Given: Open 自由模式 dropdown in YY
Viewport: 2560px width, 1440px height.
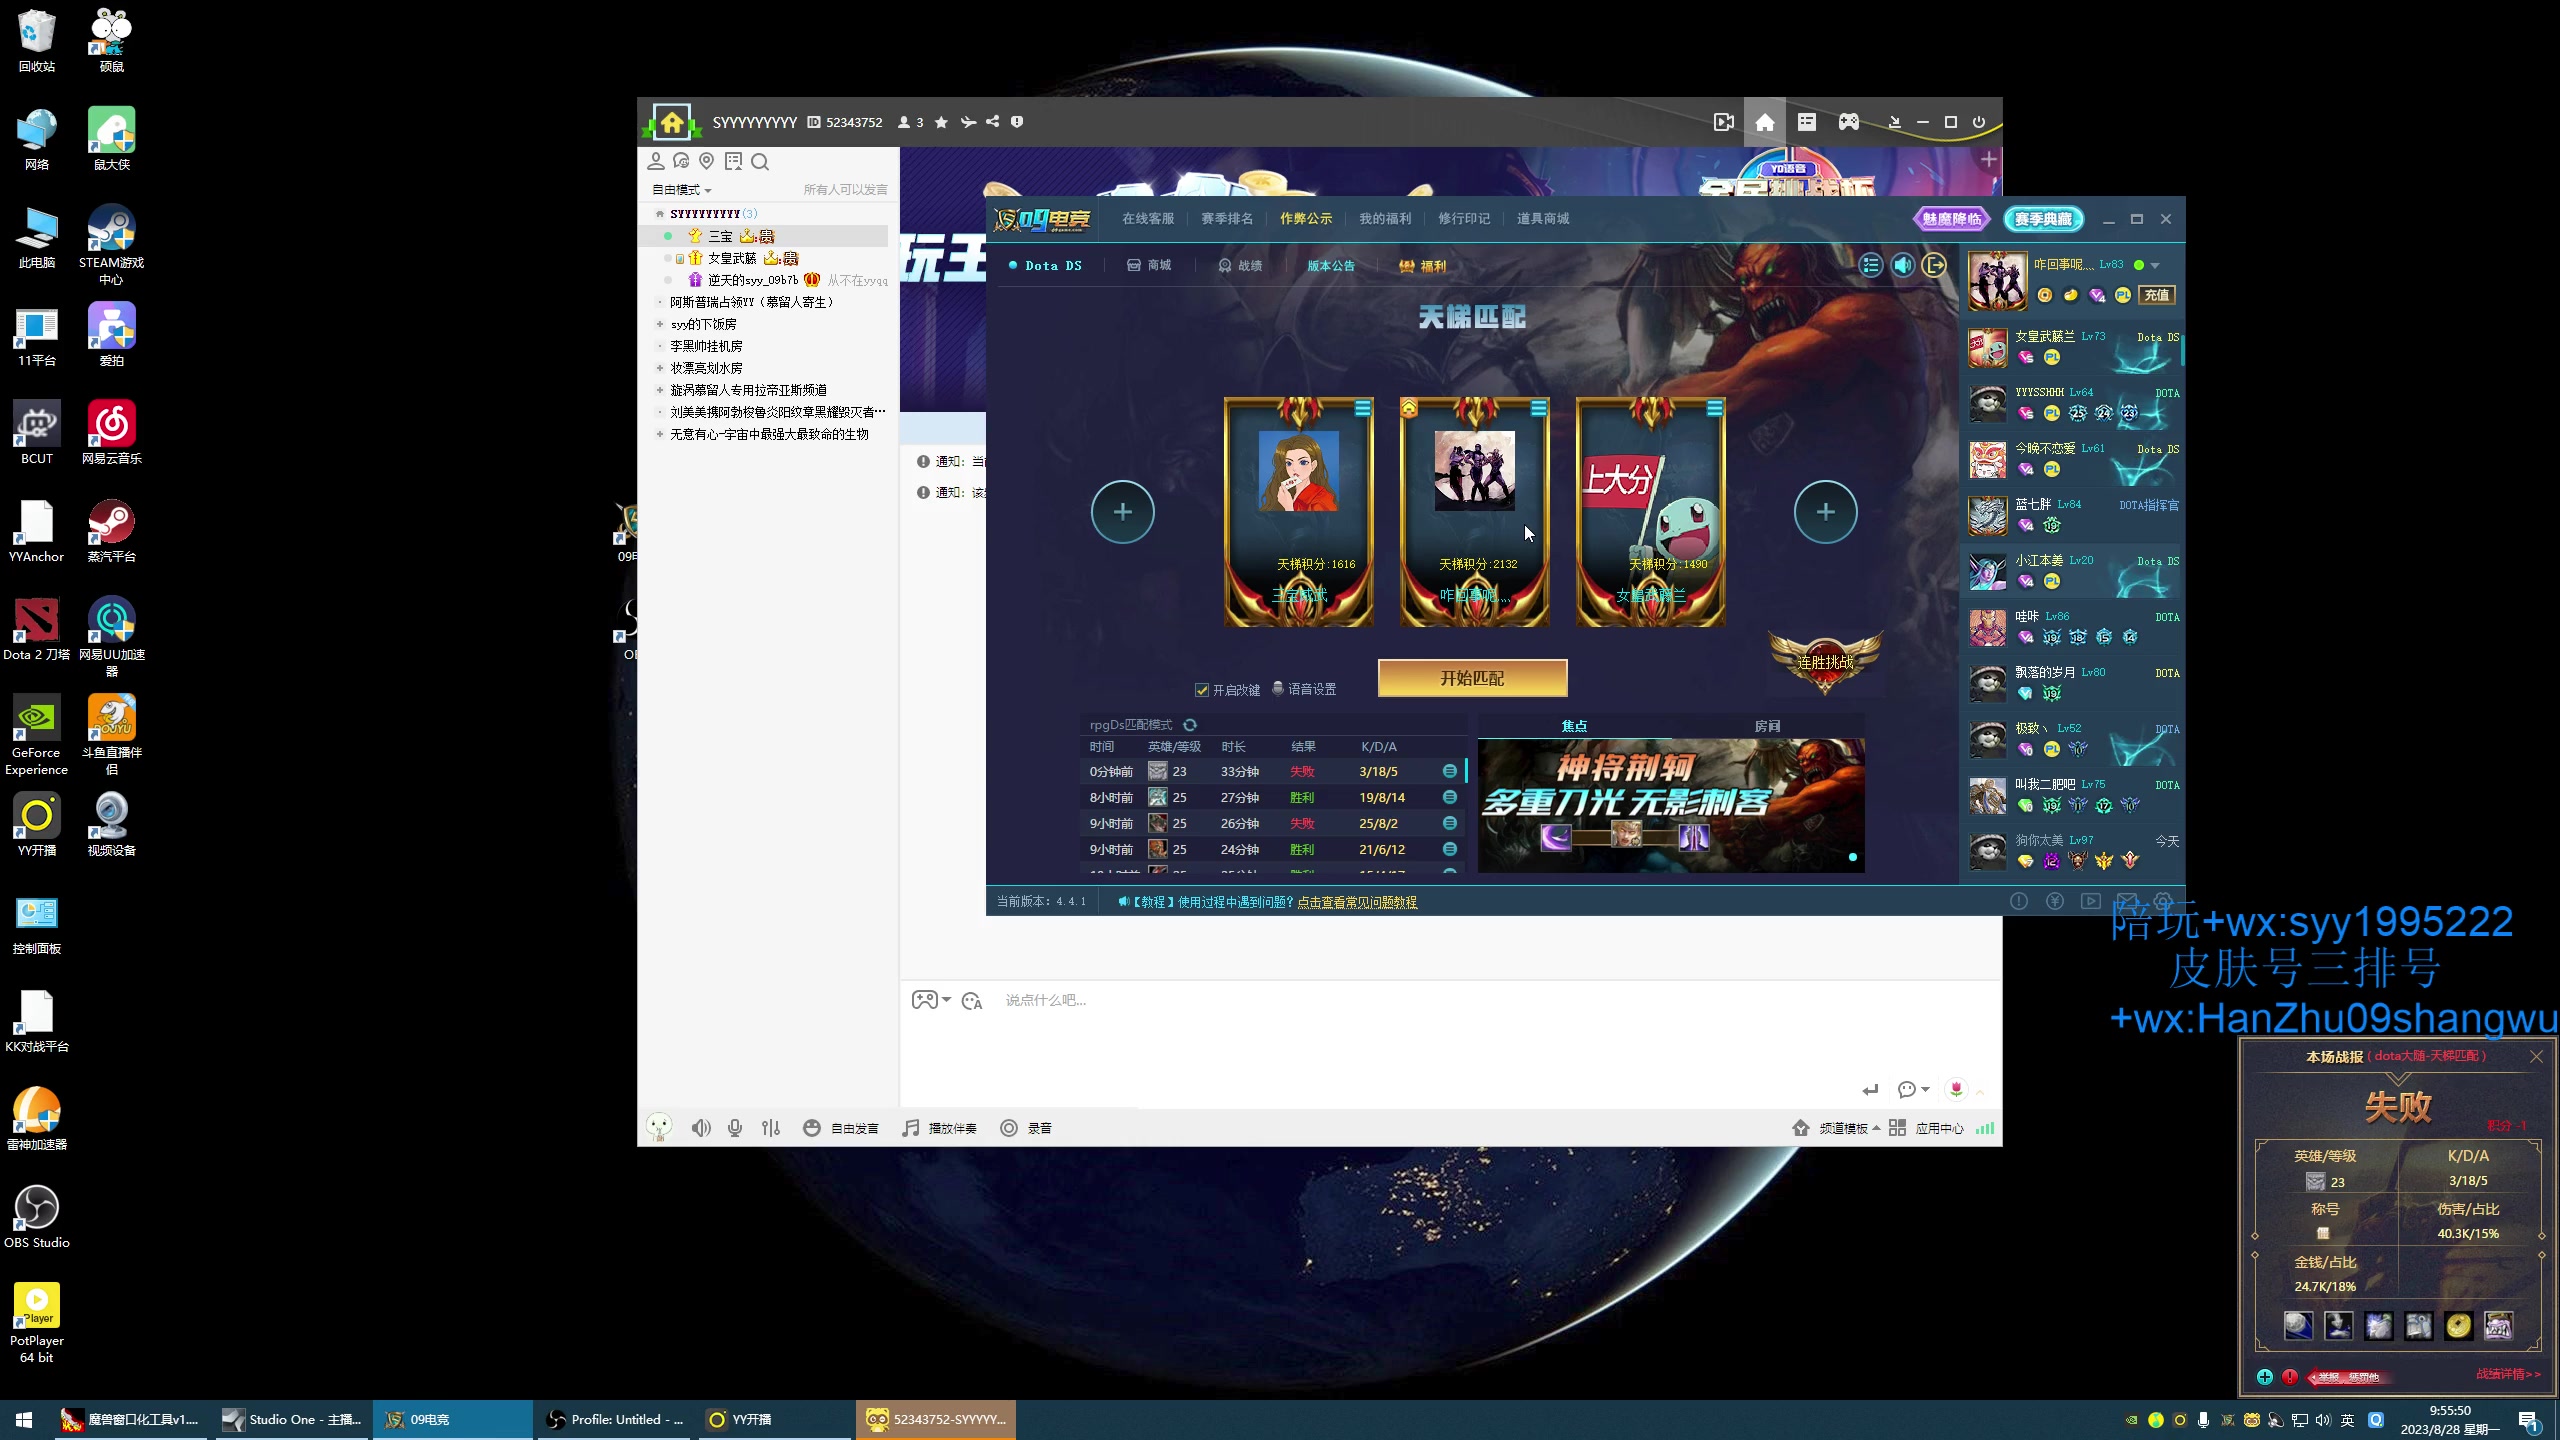Looking at the screenshot, I should (x=682, y=190).
